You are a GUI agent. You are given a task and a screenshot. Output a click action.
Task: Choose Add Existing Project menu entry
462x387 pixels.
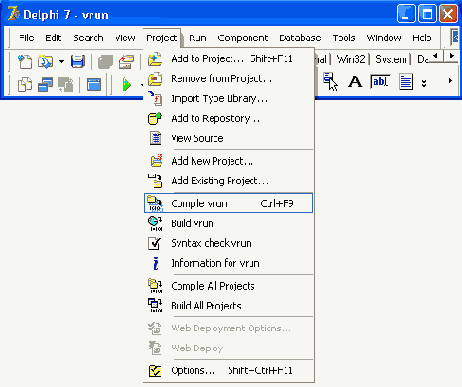point(229,181)
